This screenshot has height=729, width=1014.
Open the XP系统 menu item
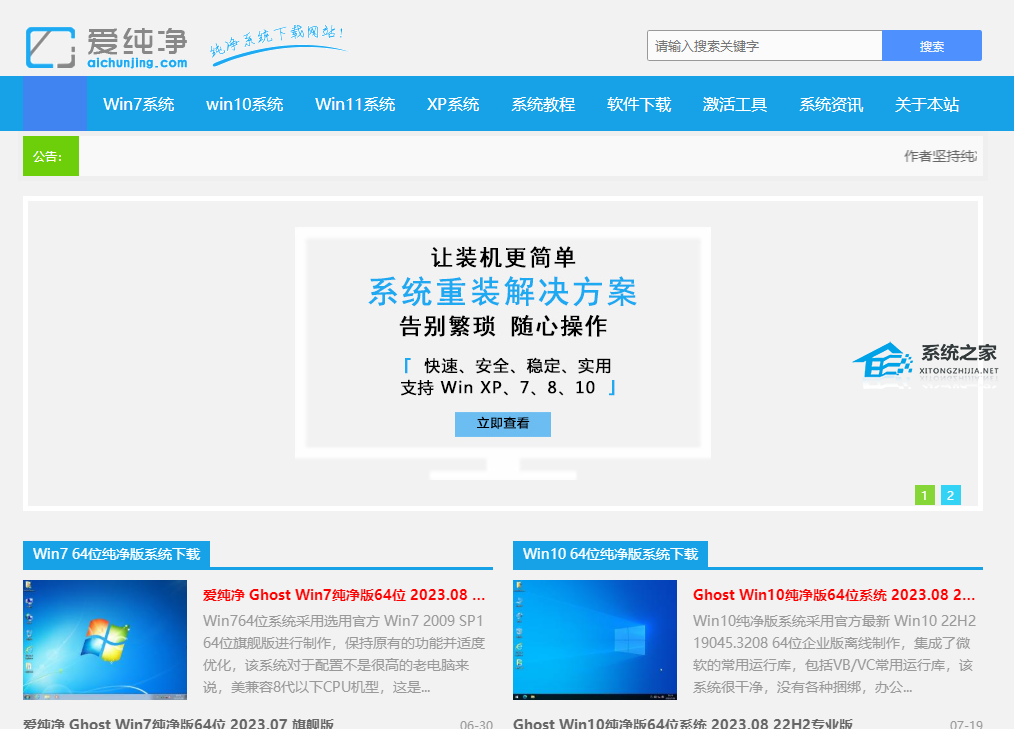[x=453, y=104]
